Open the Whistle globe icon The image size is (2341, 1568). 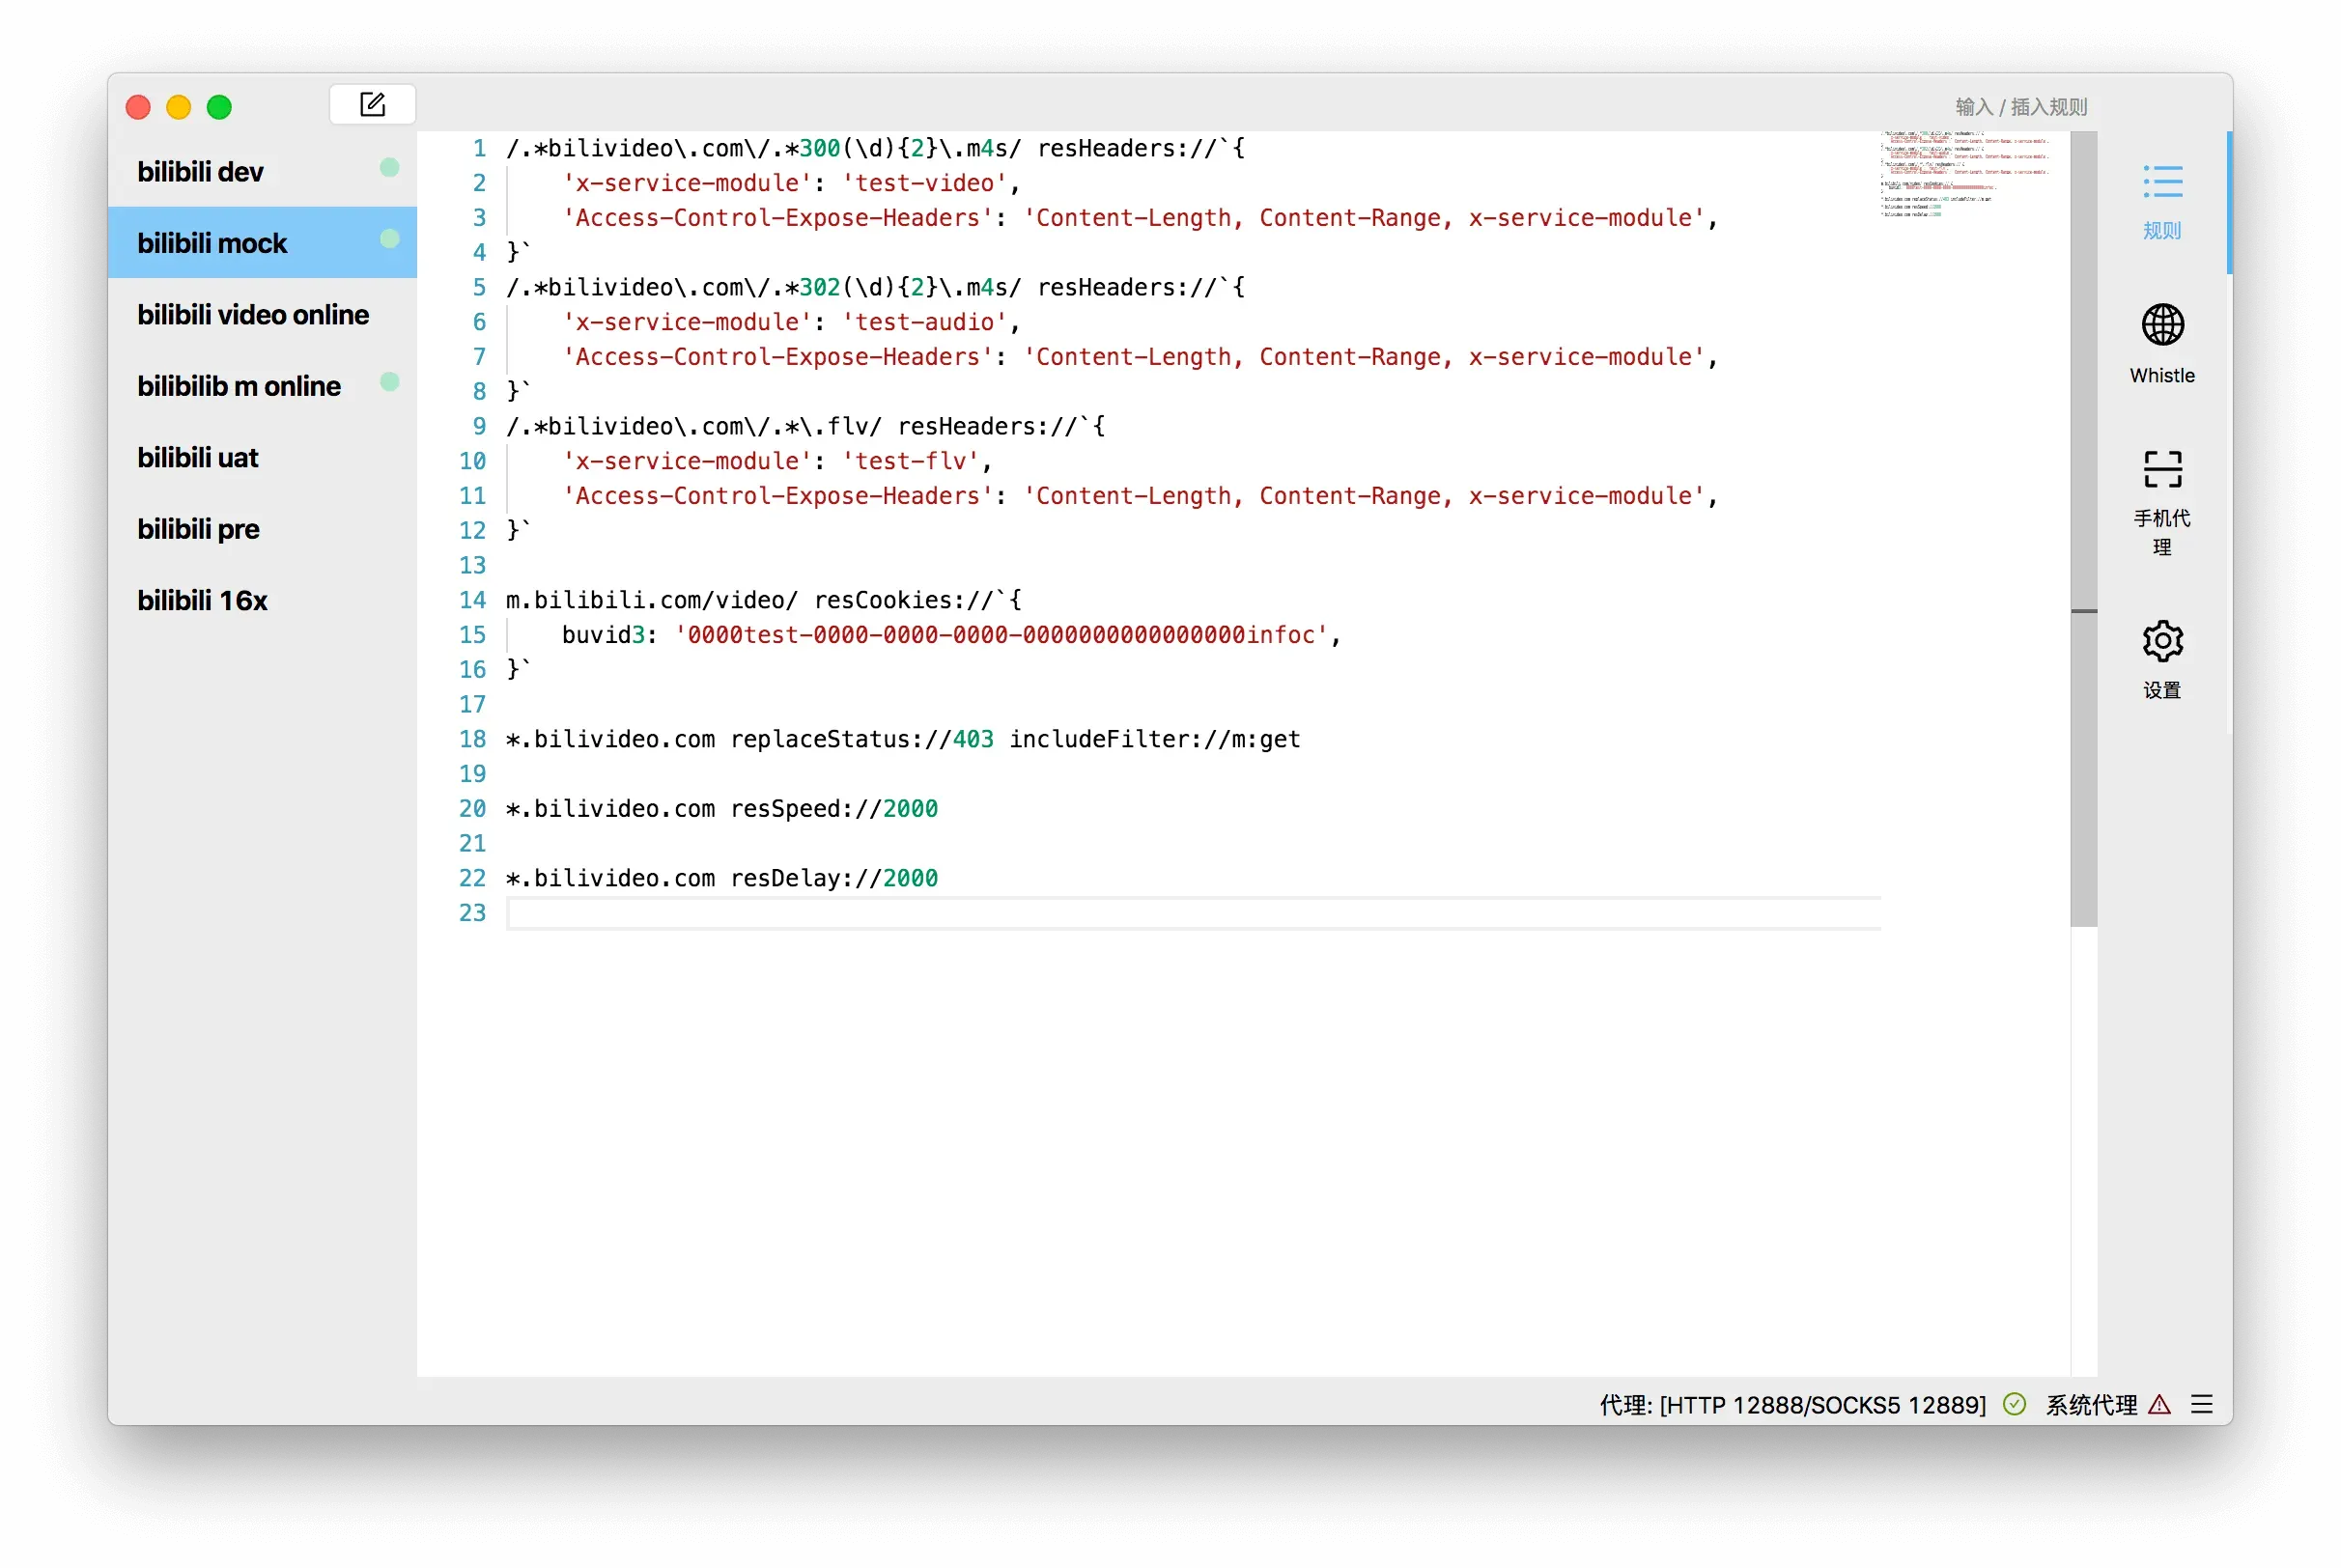pyautogui.click(x=2162, y=326)
